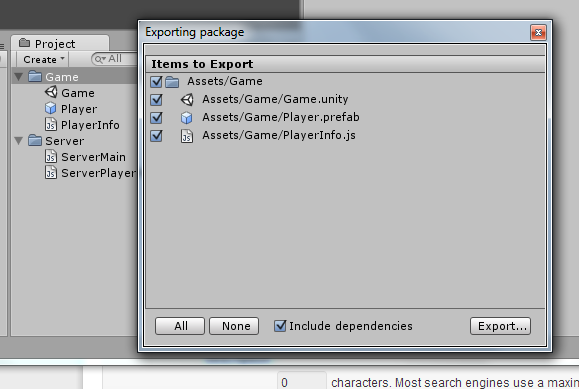The width and height of the screenshot is (579, 389).
Task: Click the Server folder icon in Project
Action: 35,140
